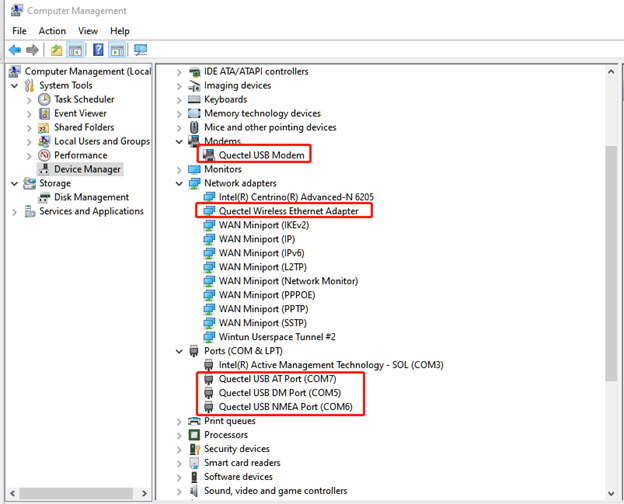
Task: Select Quectel USB Modem device
Action: 260,155
